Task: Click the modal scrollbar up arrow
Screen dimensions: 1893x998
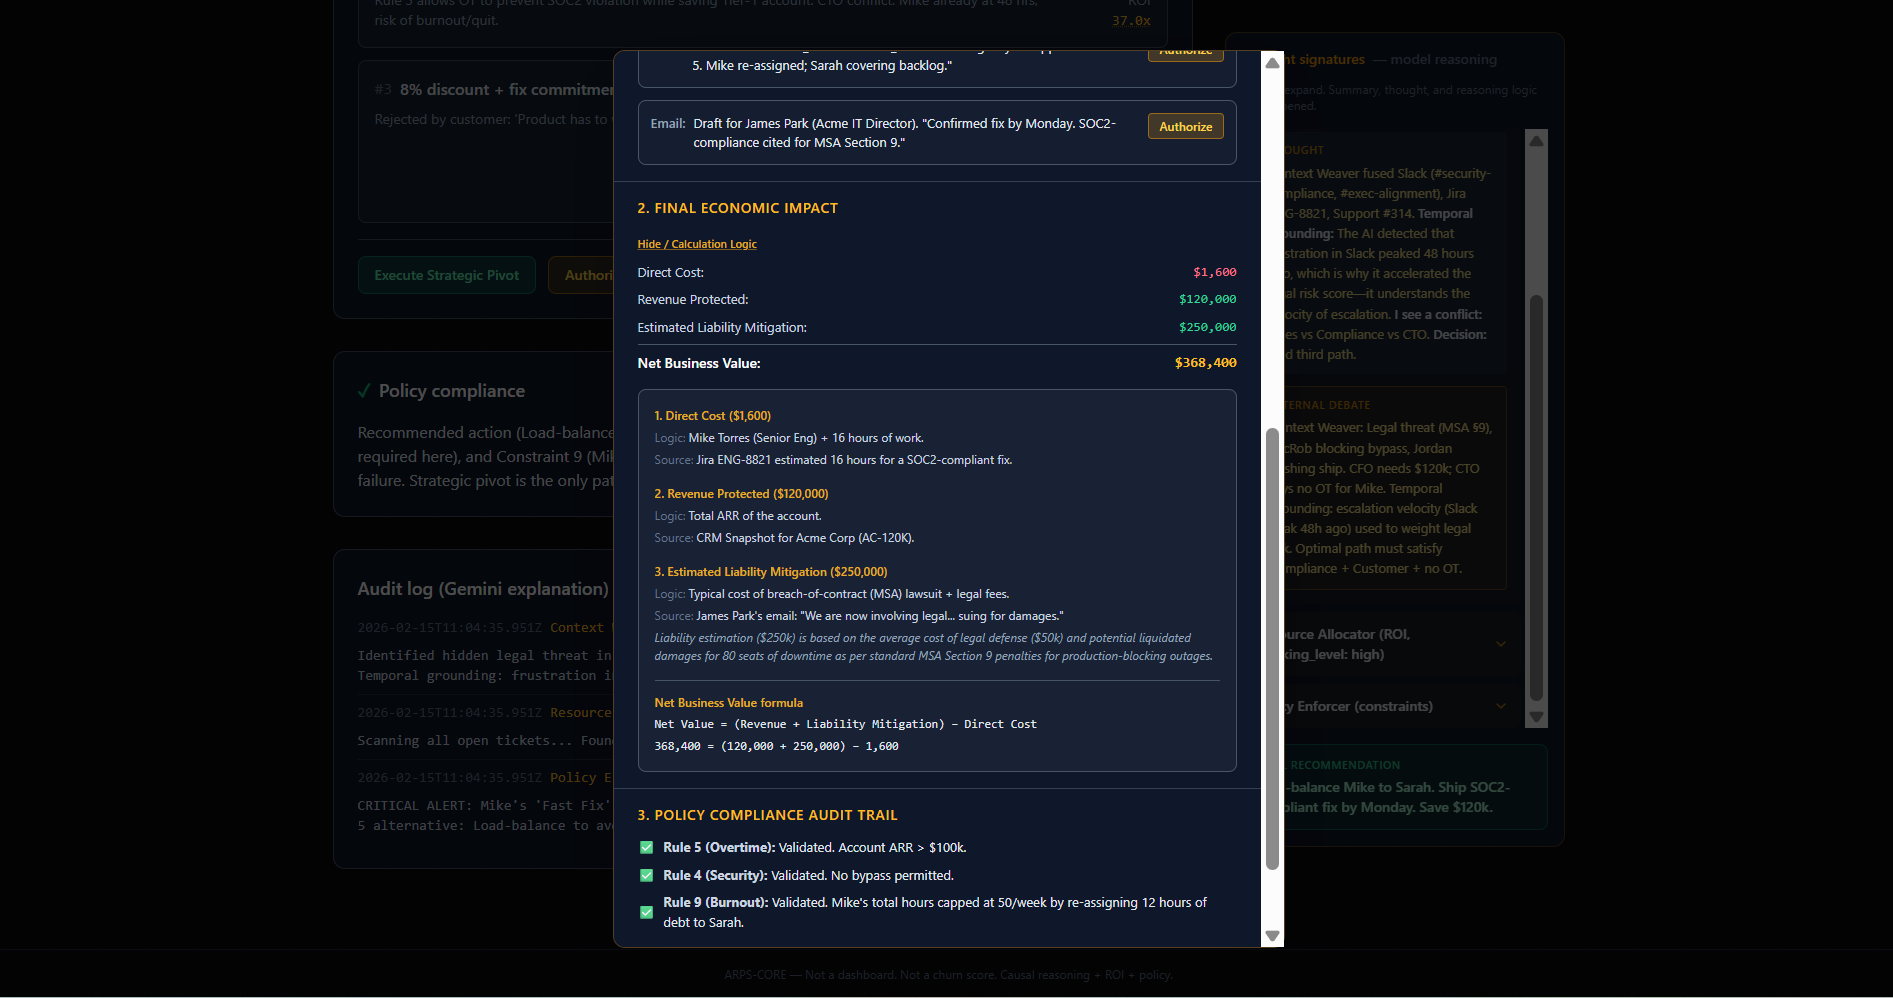Action: pyautogui.click(x=1272, y=62)
